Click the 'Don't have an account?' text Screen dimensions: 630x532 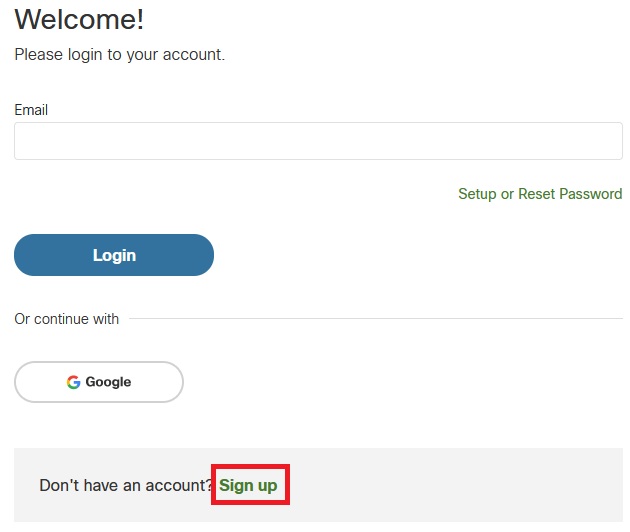[126, 485]
